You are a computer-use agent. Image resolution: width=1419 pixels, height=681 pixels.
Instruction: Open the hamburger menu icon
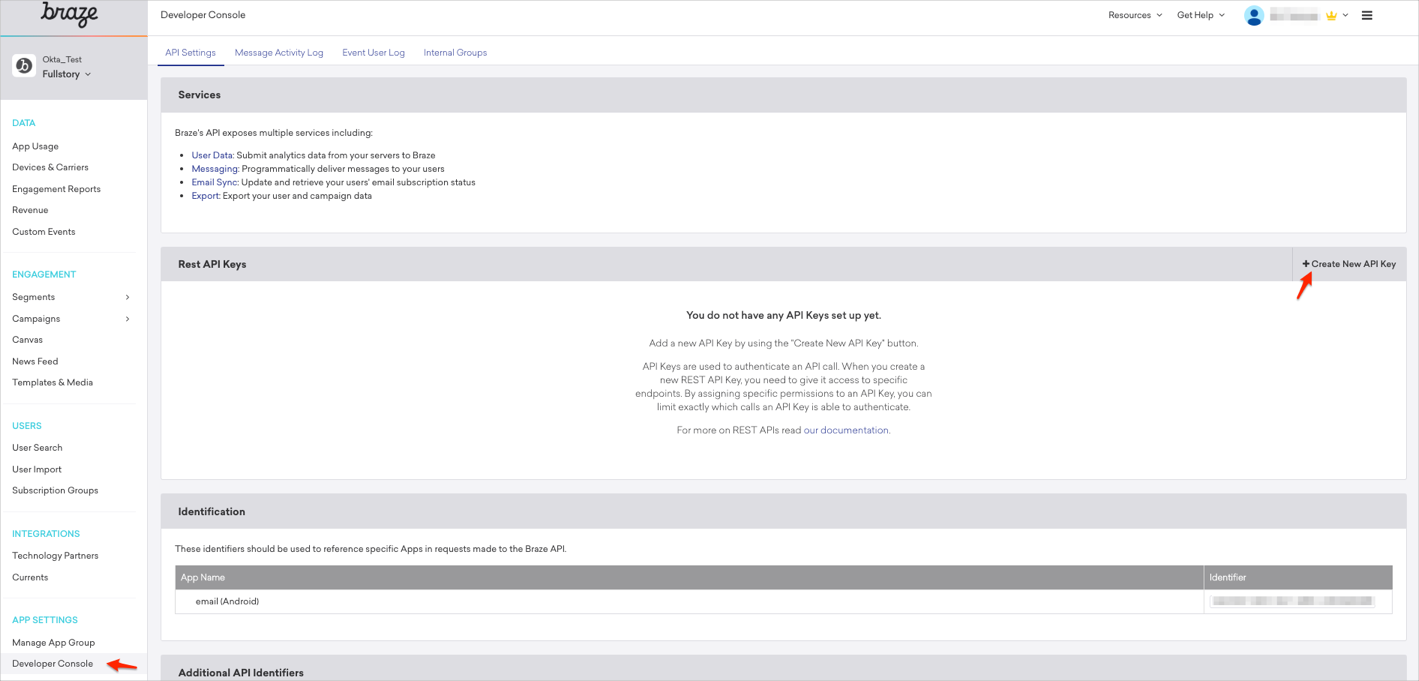[1367, 16]
